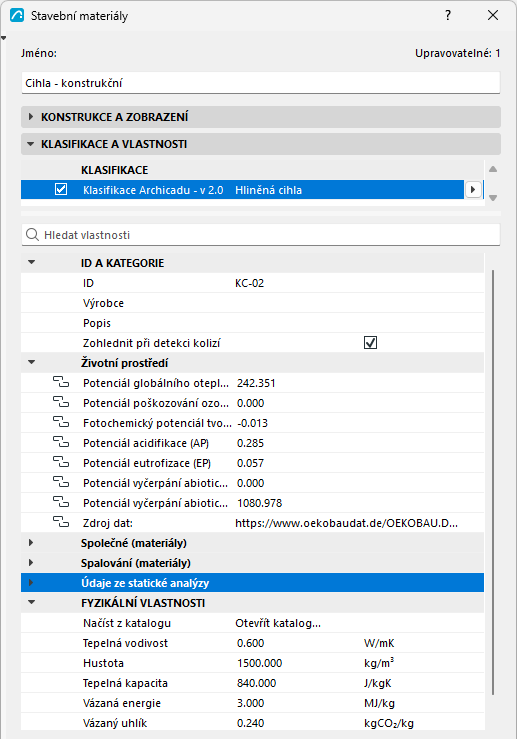The width and height of the screenshot is (517, 739).
Task: Click link icon beside Potenciál globálního otepl...
Action: tap(61, 382)
